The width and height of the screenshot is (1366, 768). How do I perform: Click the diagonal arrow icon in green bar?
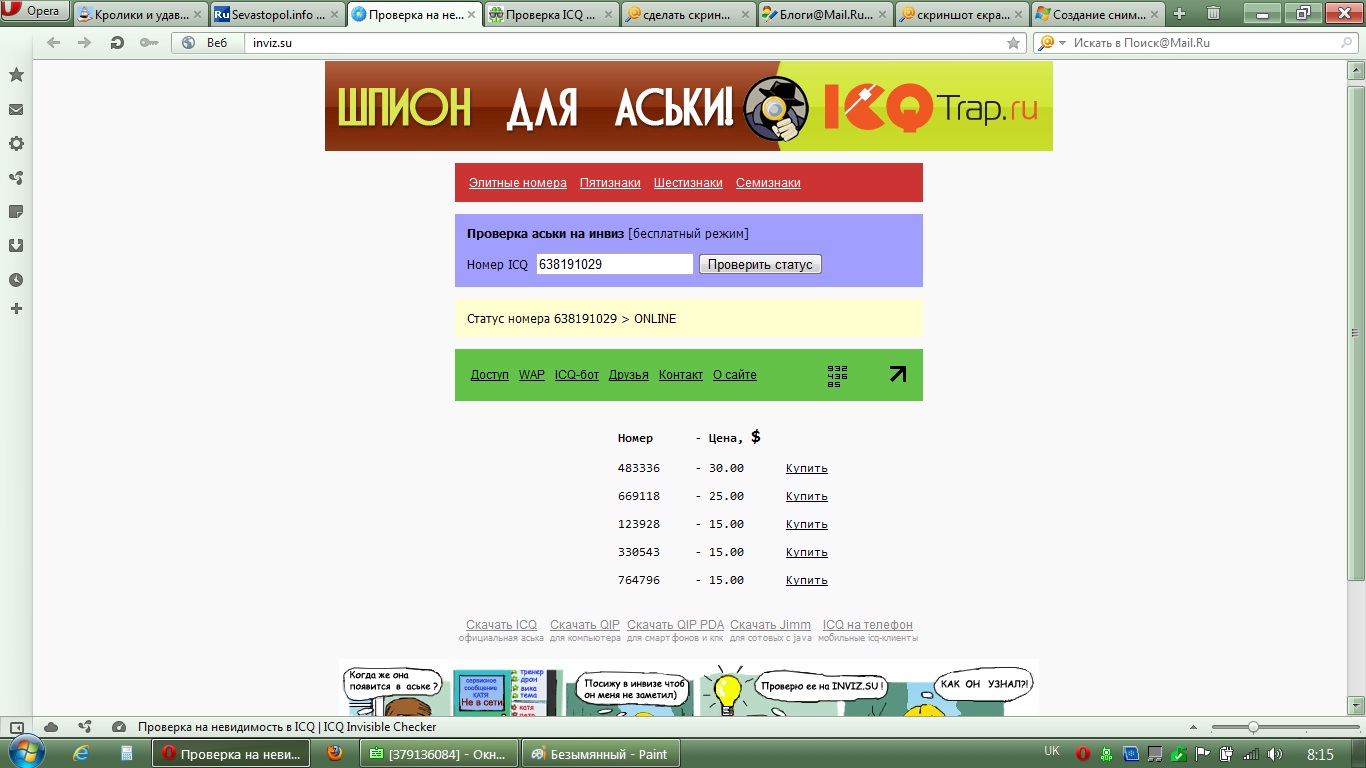(898, 374)
